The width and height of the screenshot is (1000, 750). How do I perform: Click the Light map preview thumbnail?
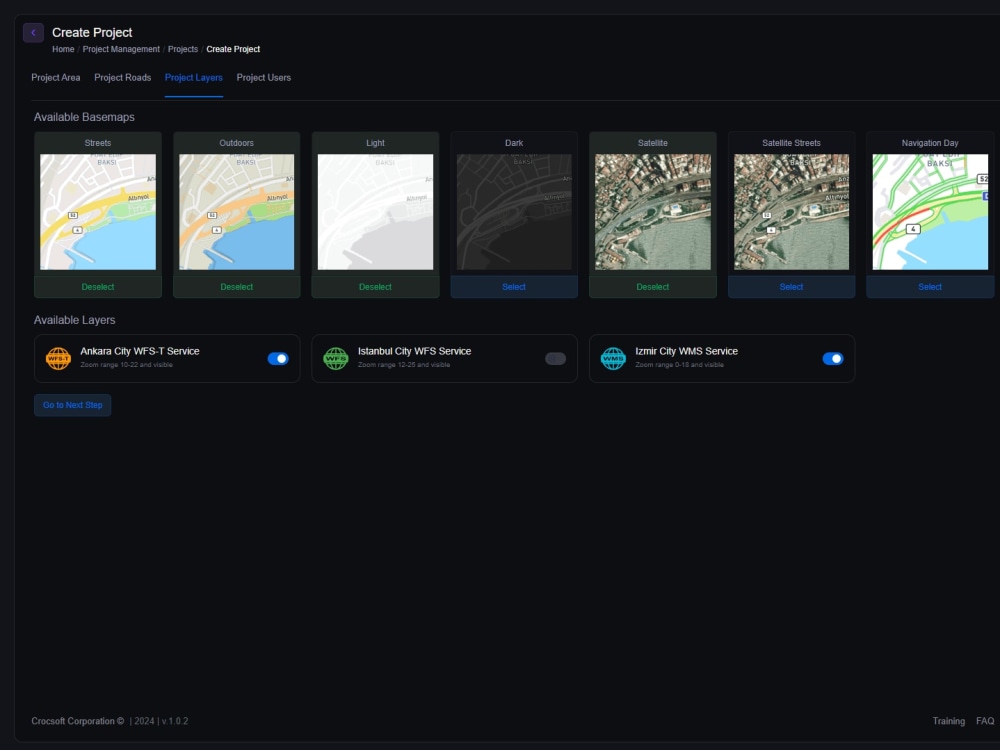point(375,212)
